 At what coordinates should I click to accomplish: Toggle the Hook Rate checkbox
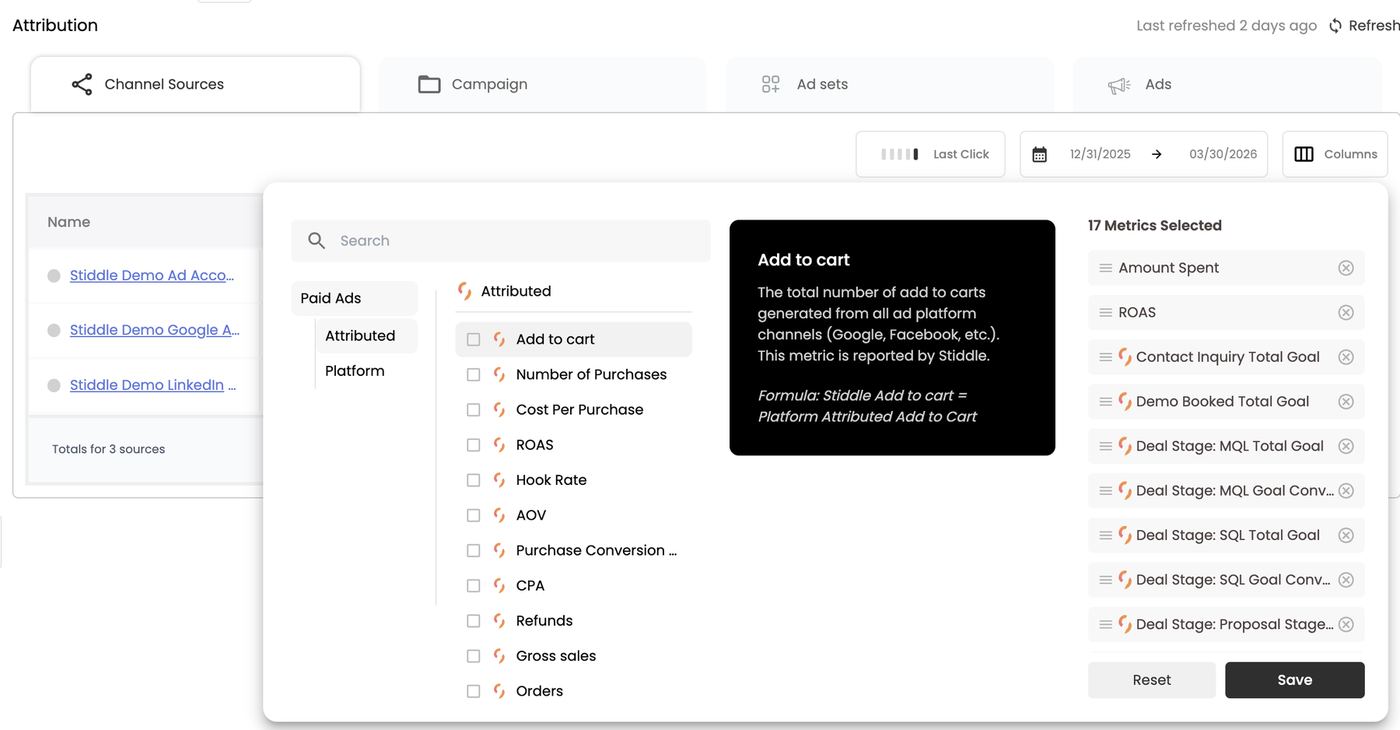[474, 480]
